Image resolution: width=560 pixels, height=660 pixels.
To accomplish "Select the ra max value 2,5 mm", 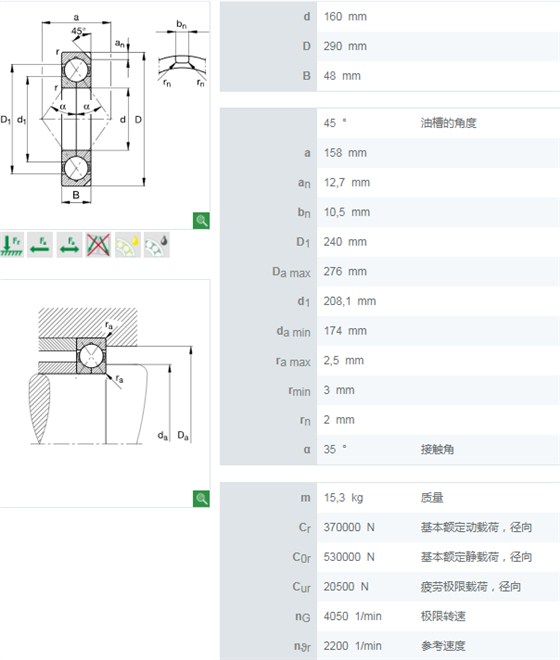I will [344, 361].
